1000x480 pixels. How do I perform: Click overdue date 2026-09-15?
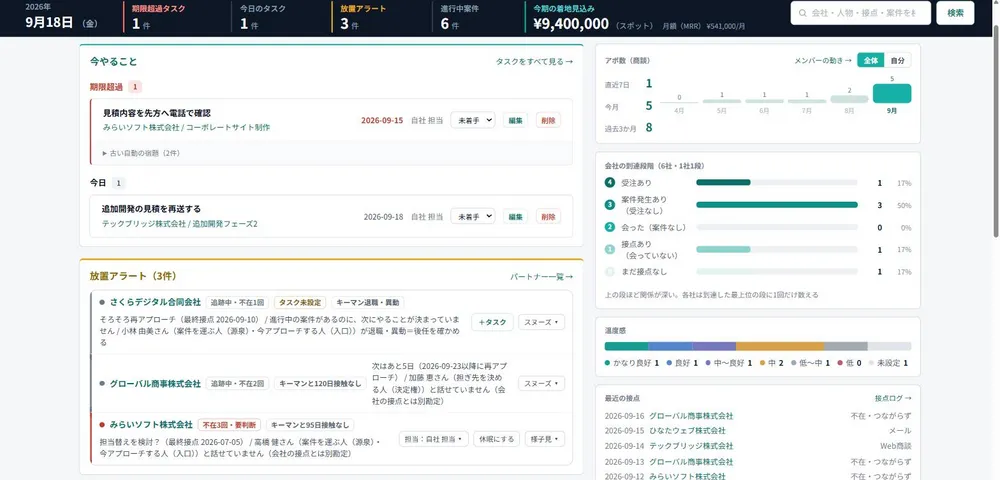(x=382, y=120)
